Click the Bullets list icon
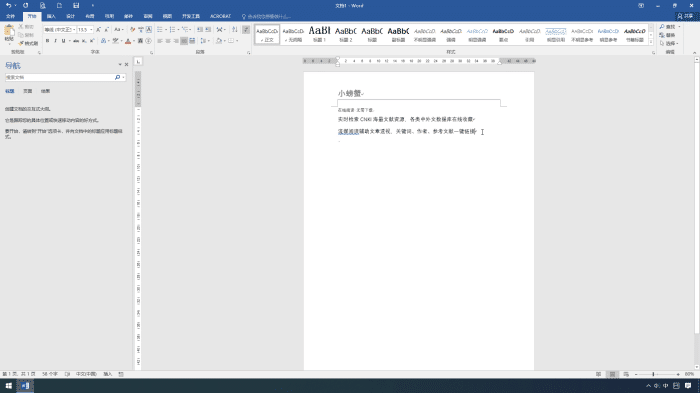 coord(160,29)
